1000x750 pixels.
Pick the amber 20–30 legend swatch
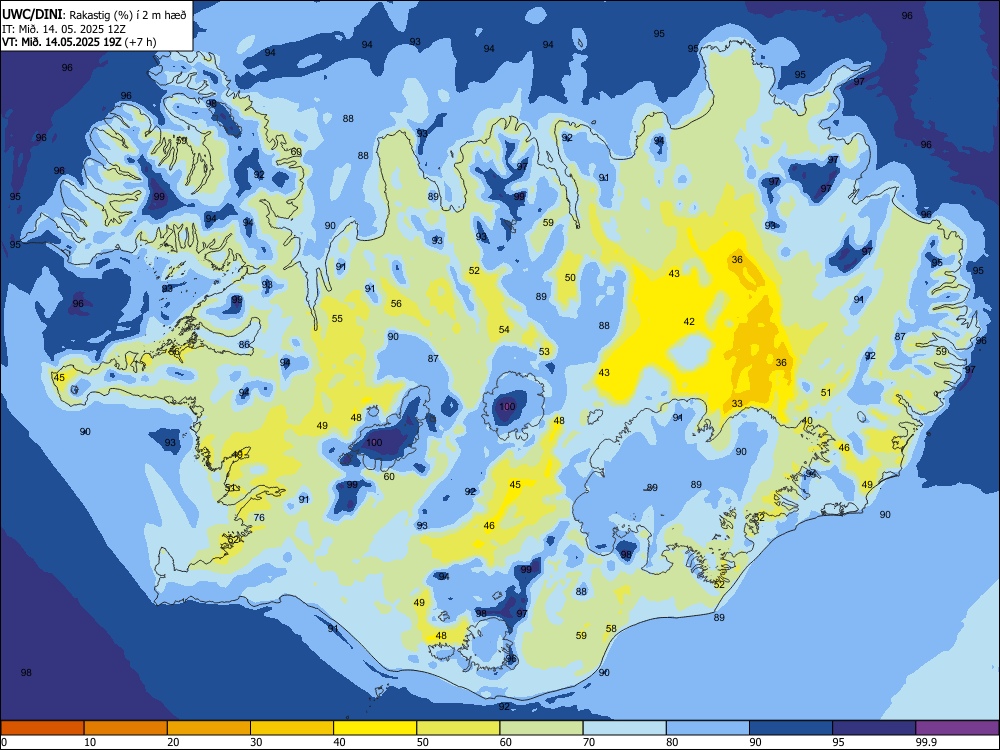pyautogui.click(x=209, y=728)
